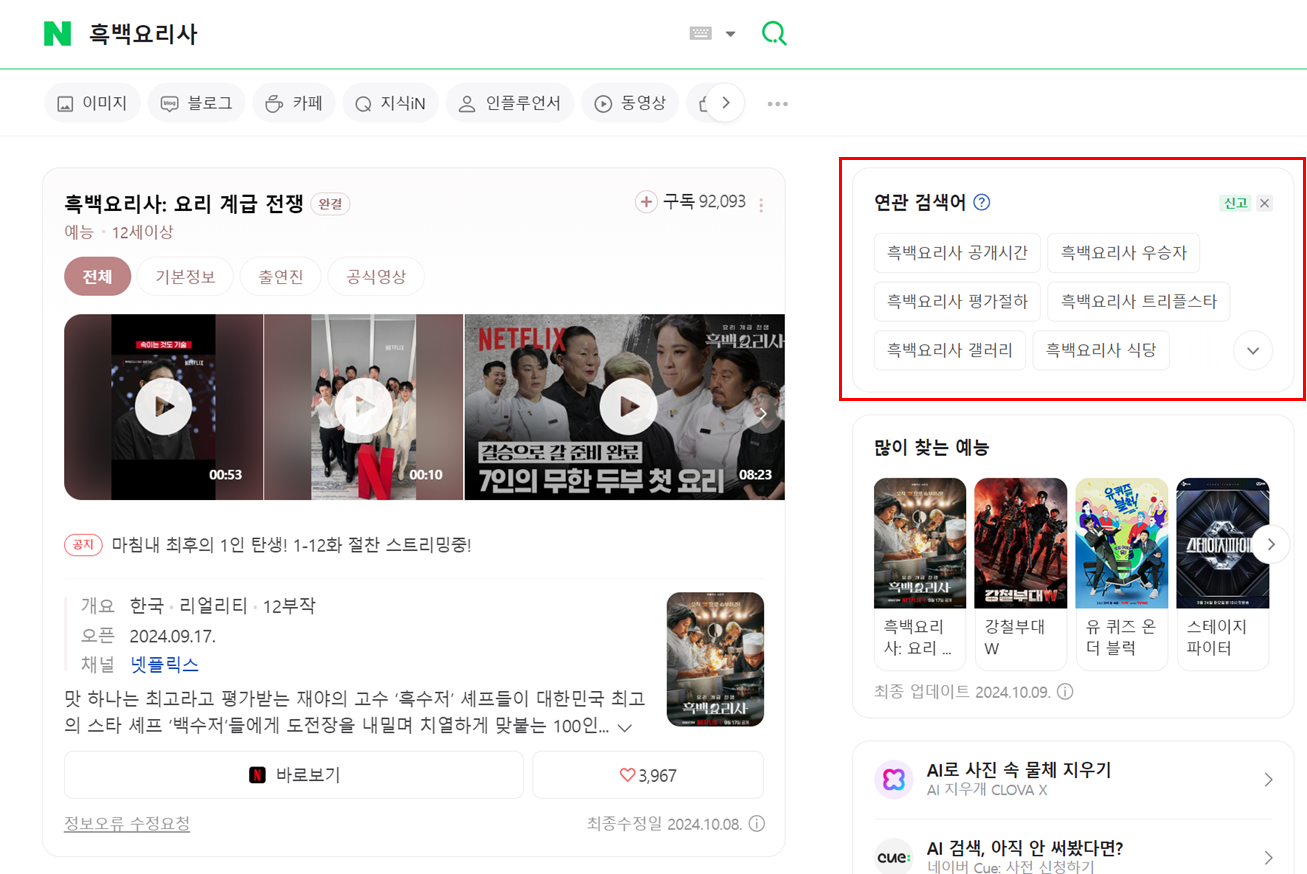Screen dimensions: 1307x874
Task: Open the 지식iN search tab
Action: [390, 103]
